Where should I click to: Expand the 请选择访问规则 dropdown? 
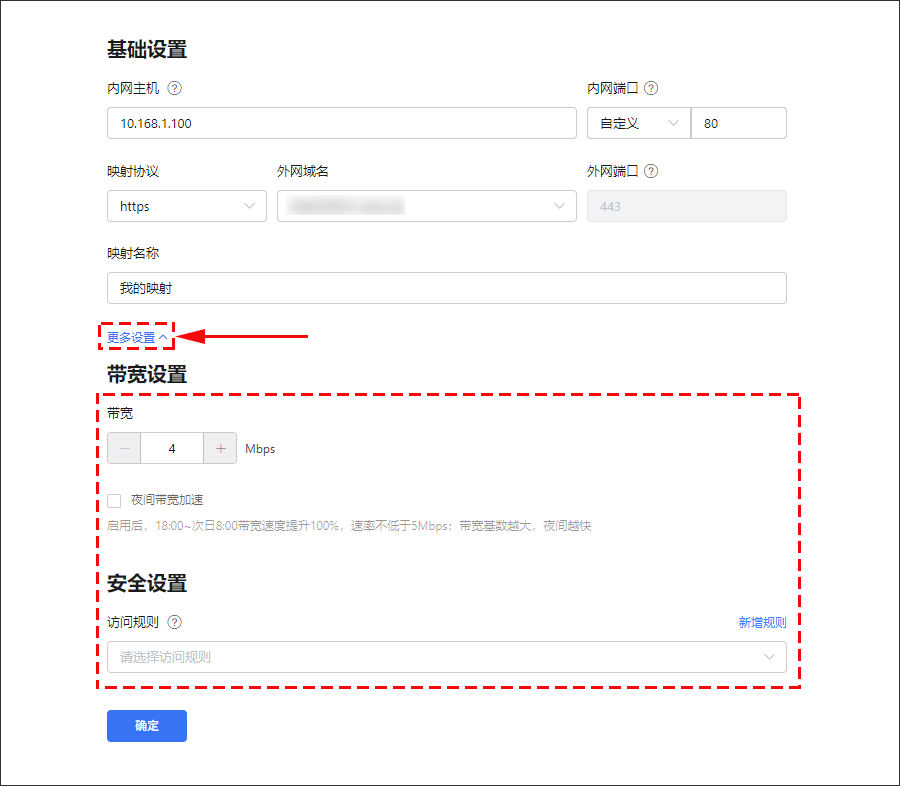(446, 657)
